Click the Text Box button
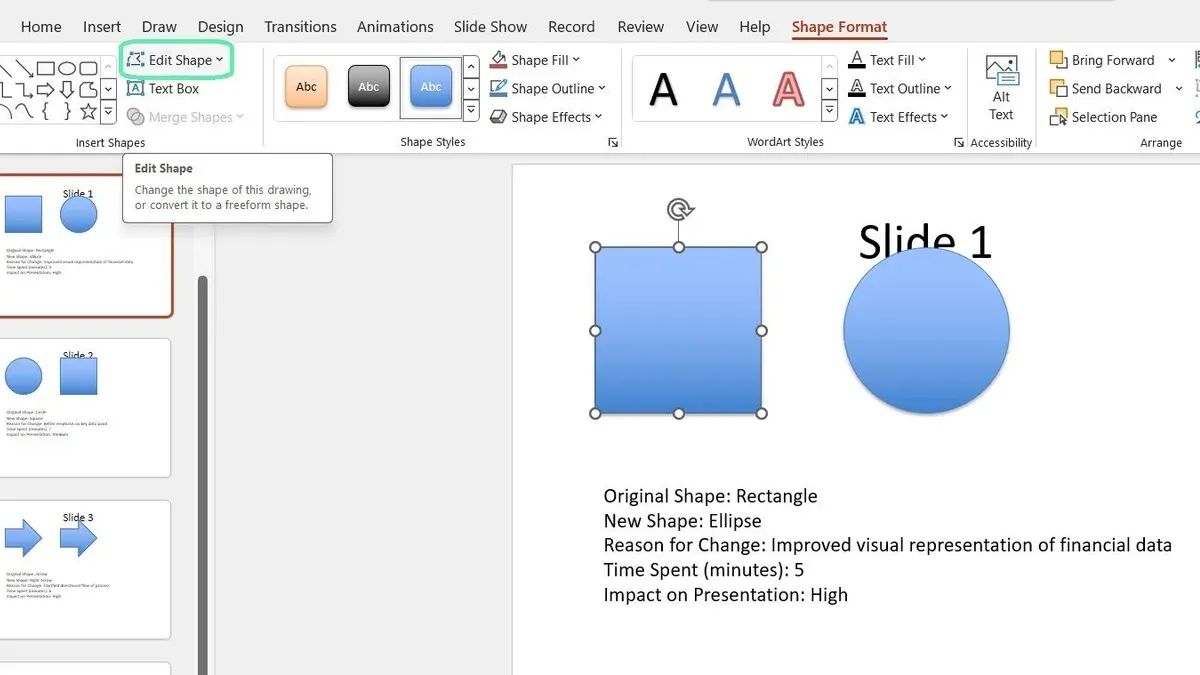This screenshot has height=675, width=1200. pyautogui.click(x=164, y=88)
